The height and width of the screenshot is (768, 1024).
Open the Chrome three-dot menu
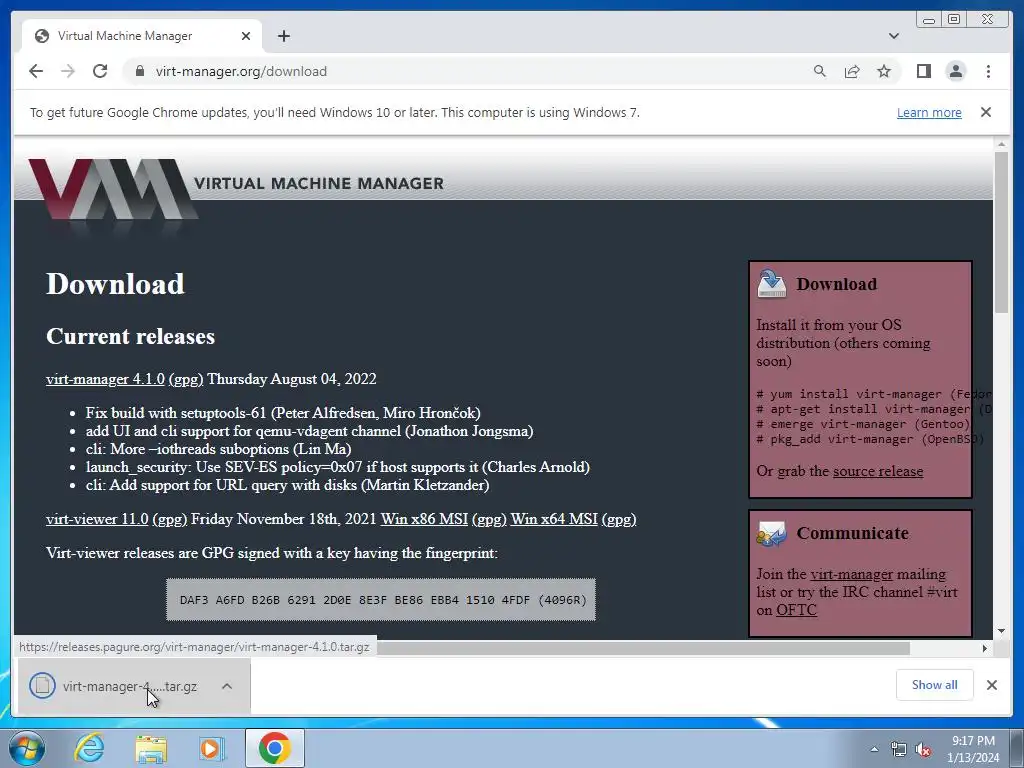click(988, 71)
